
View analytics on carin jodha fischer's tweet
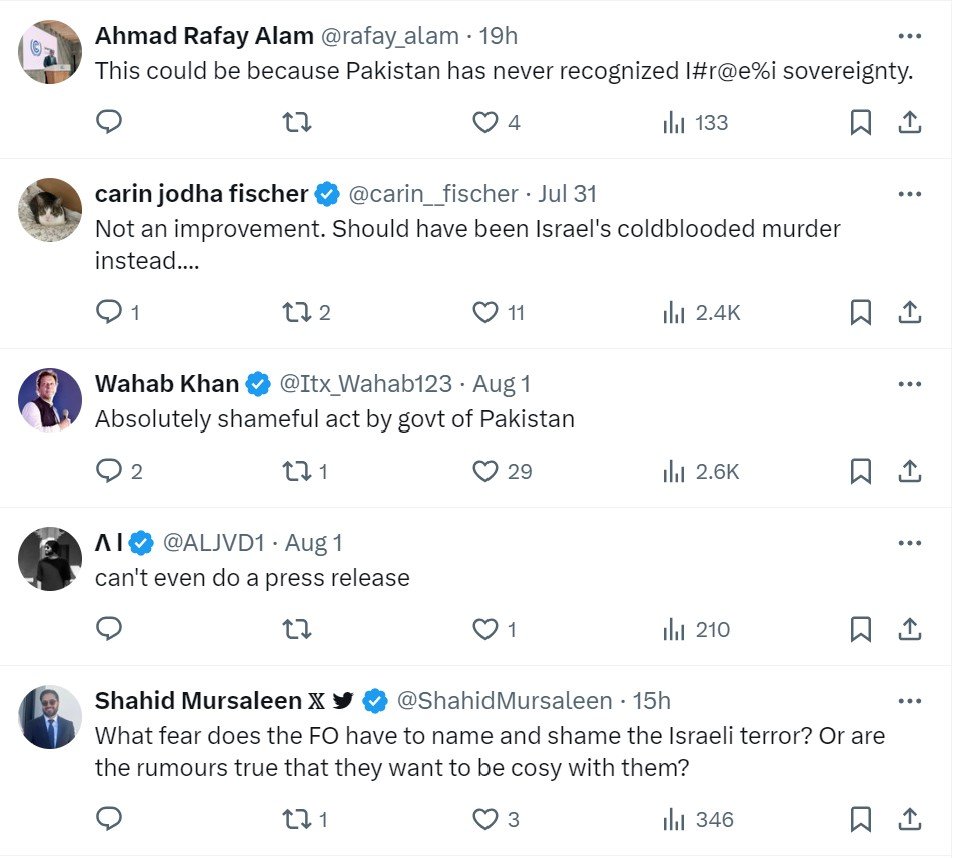click(x=701, y=313)
